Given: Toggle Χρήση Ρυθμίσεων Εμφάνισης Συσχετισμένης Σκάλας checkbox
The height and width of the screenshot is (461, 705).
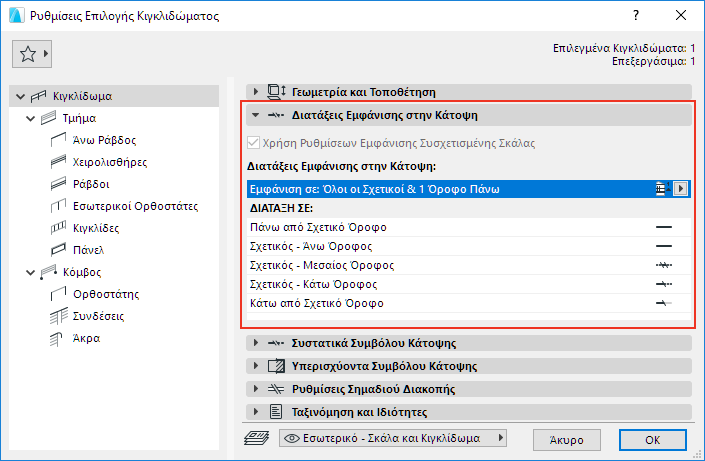Looking at the screenshot, I should pos(254,143).
